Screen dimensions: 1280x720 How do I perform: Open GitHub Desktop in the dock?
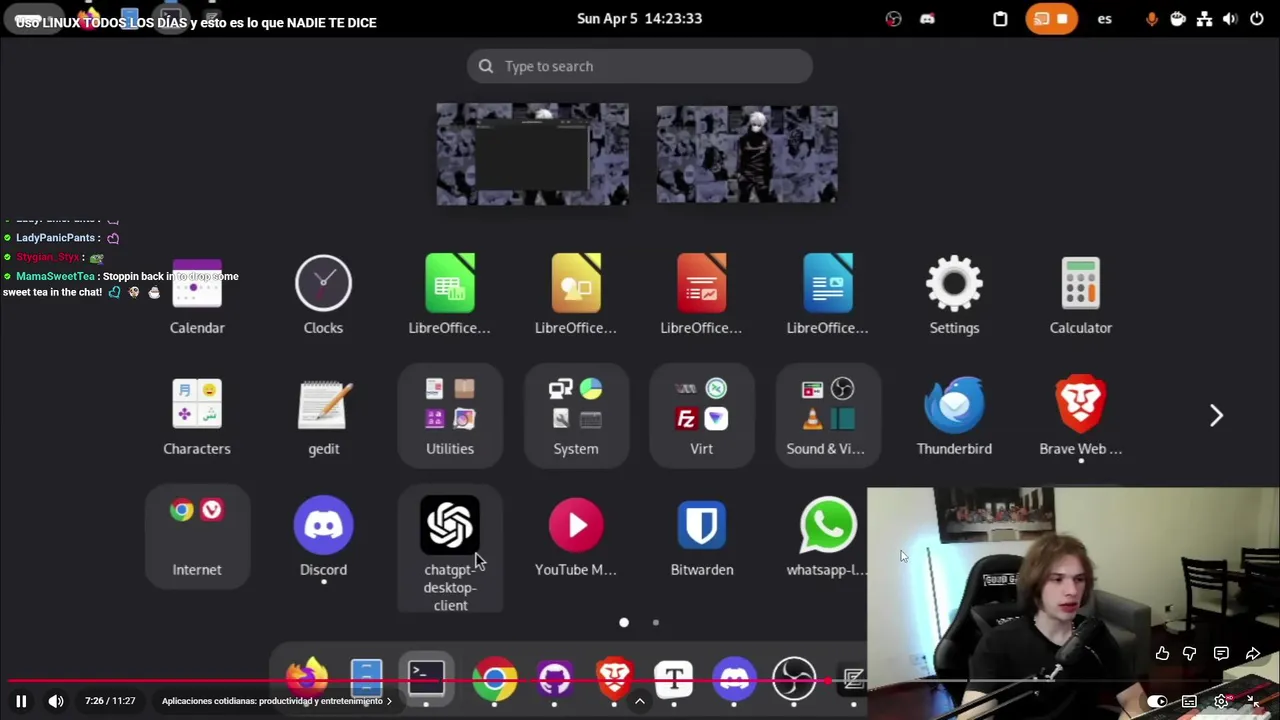554,678
